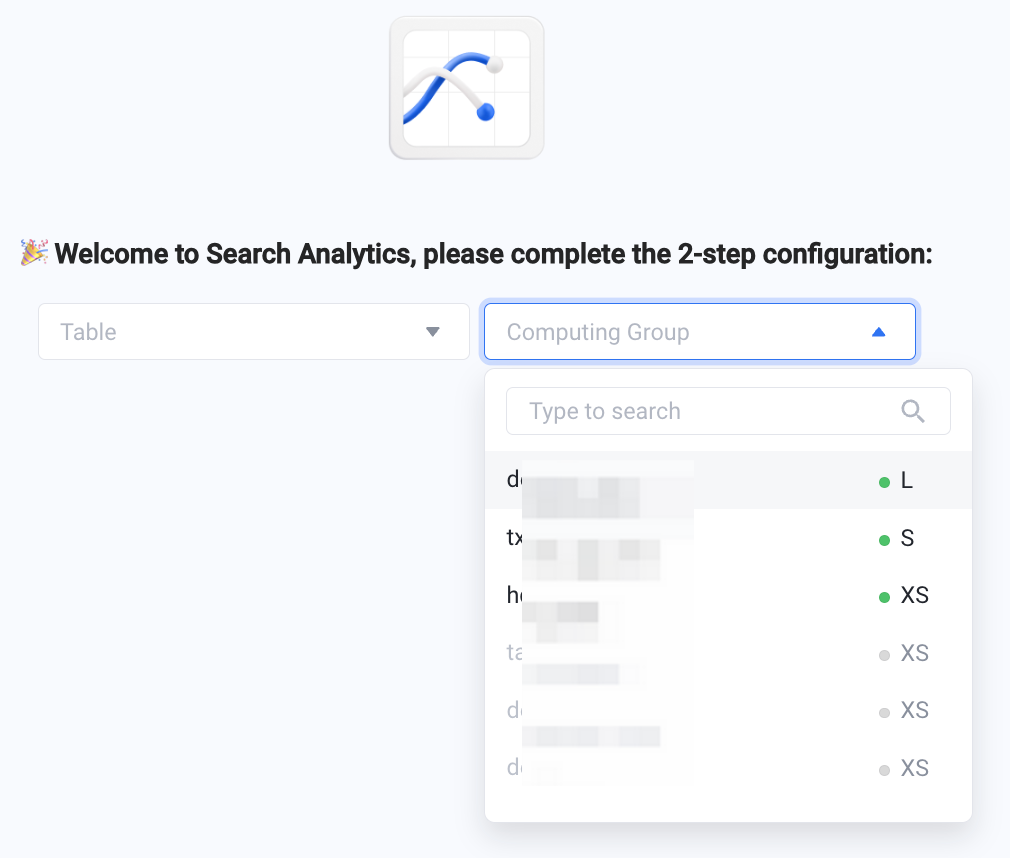Focus the 'Type to search' input field
This screenshot has width=1010, height=858.
point(728,411)
